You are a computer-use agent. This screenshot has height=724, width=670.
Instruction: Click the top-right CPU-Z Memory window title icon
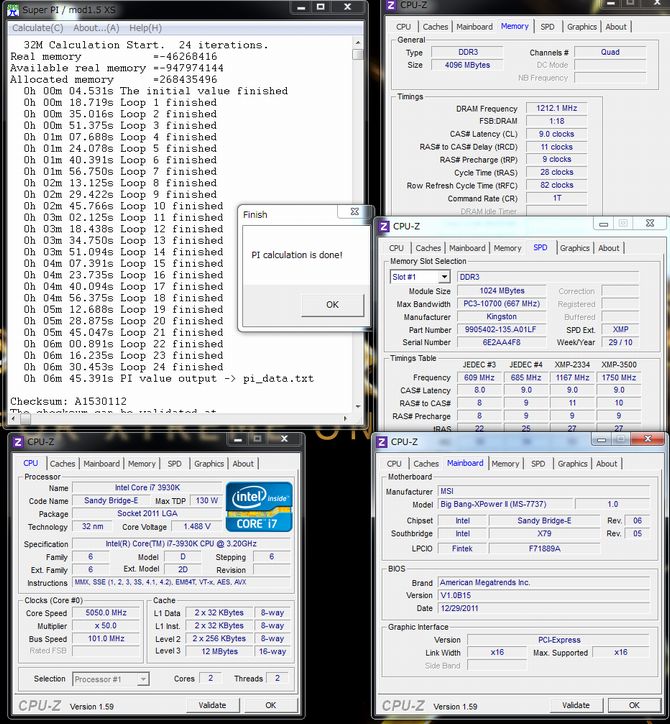click(x=391, y=5)
